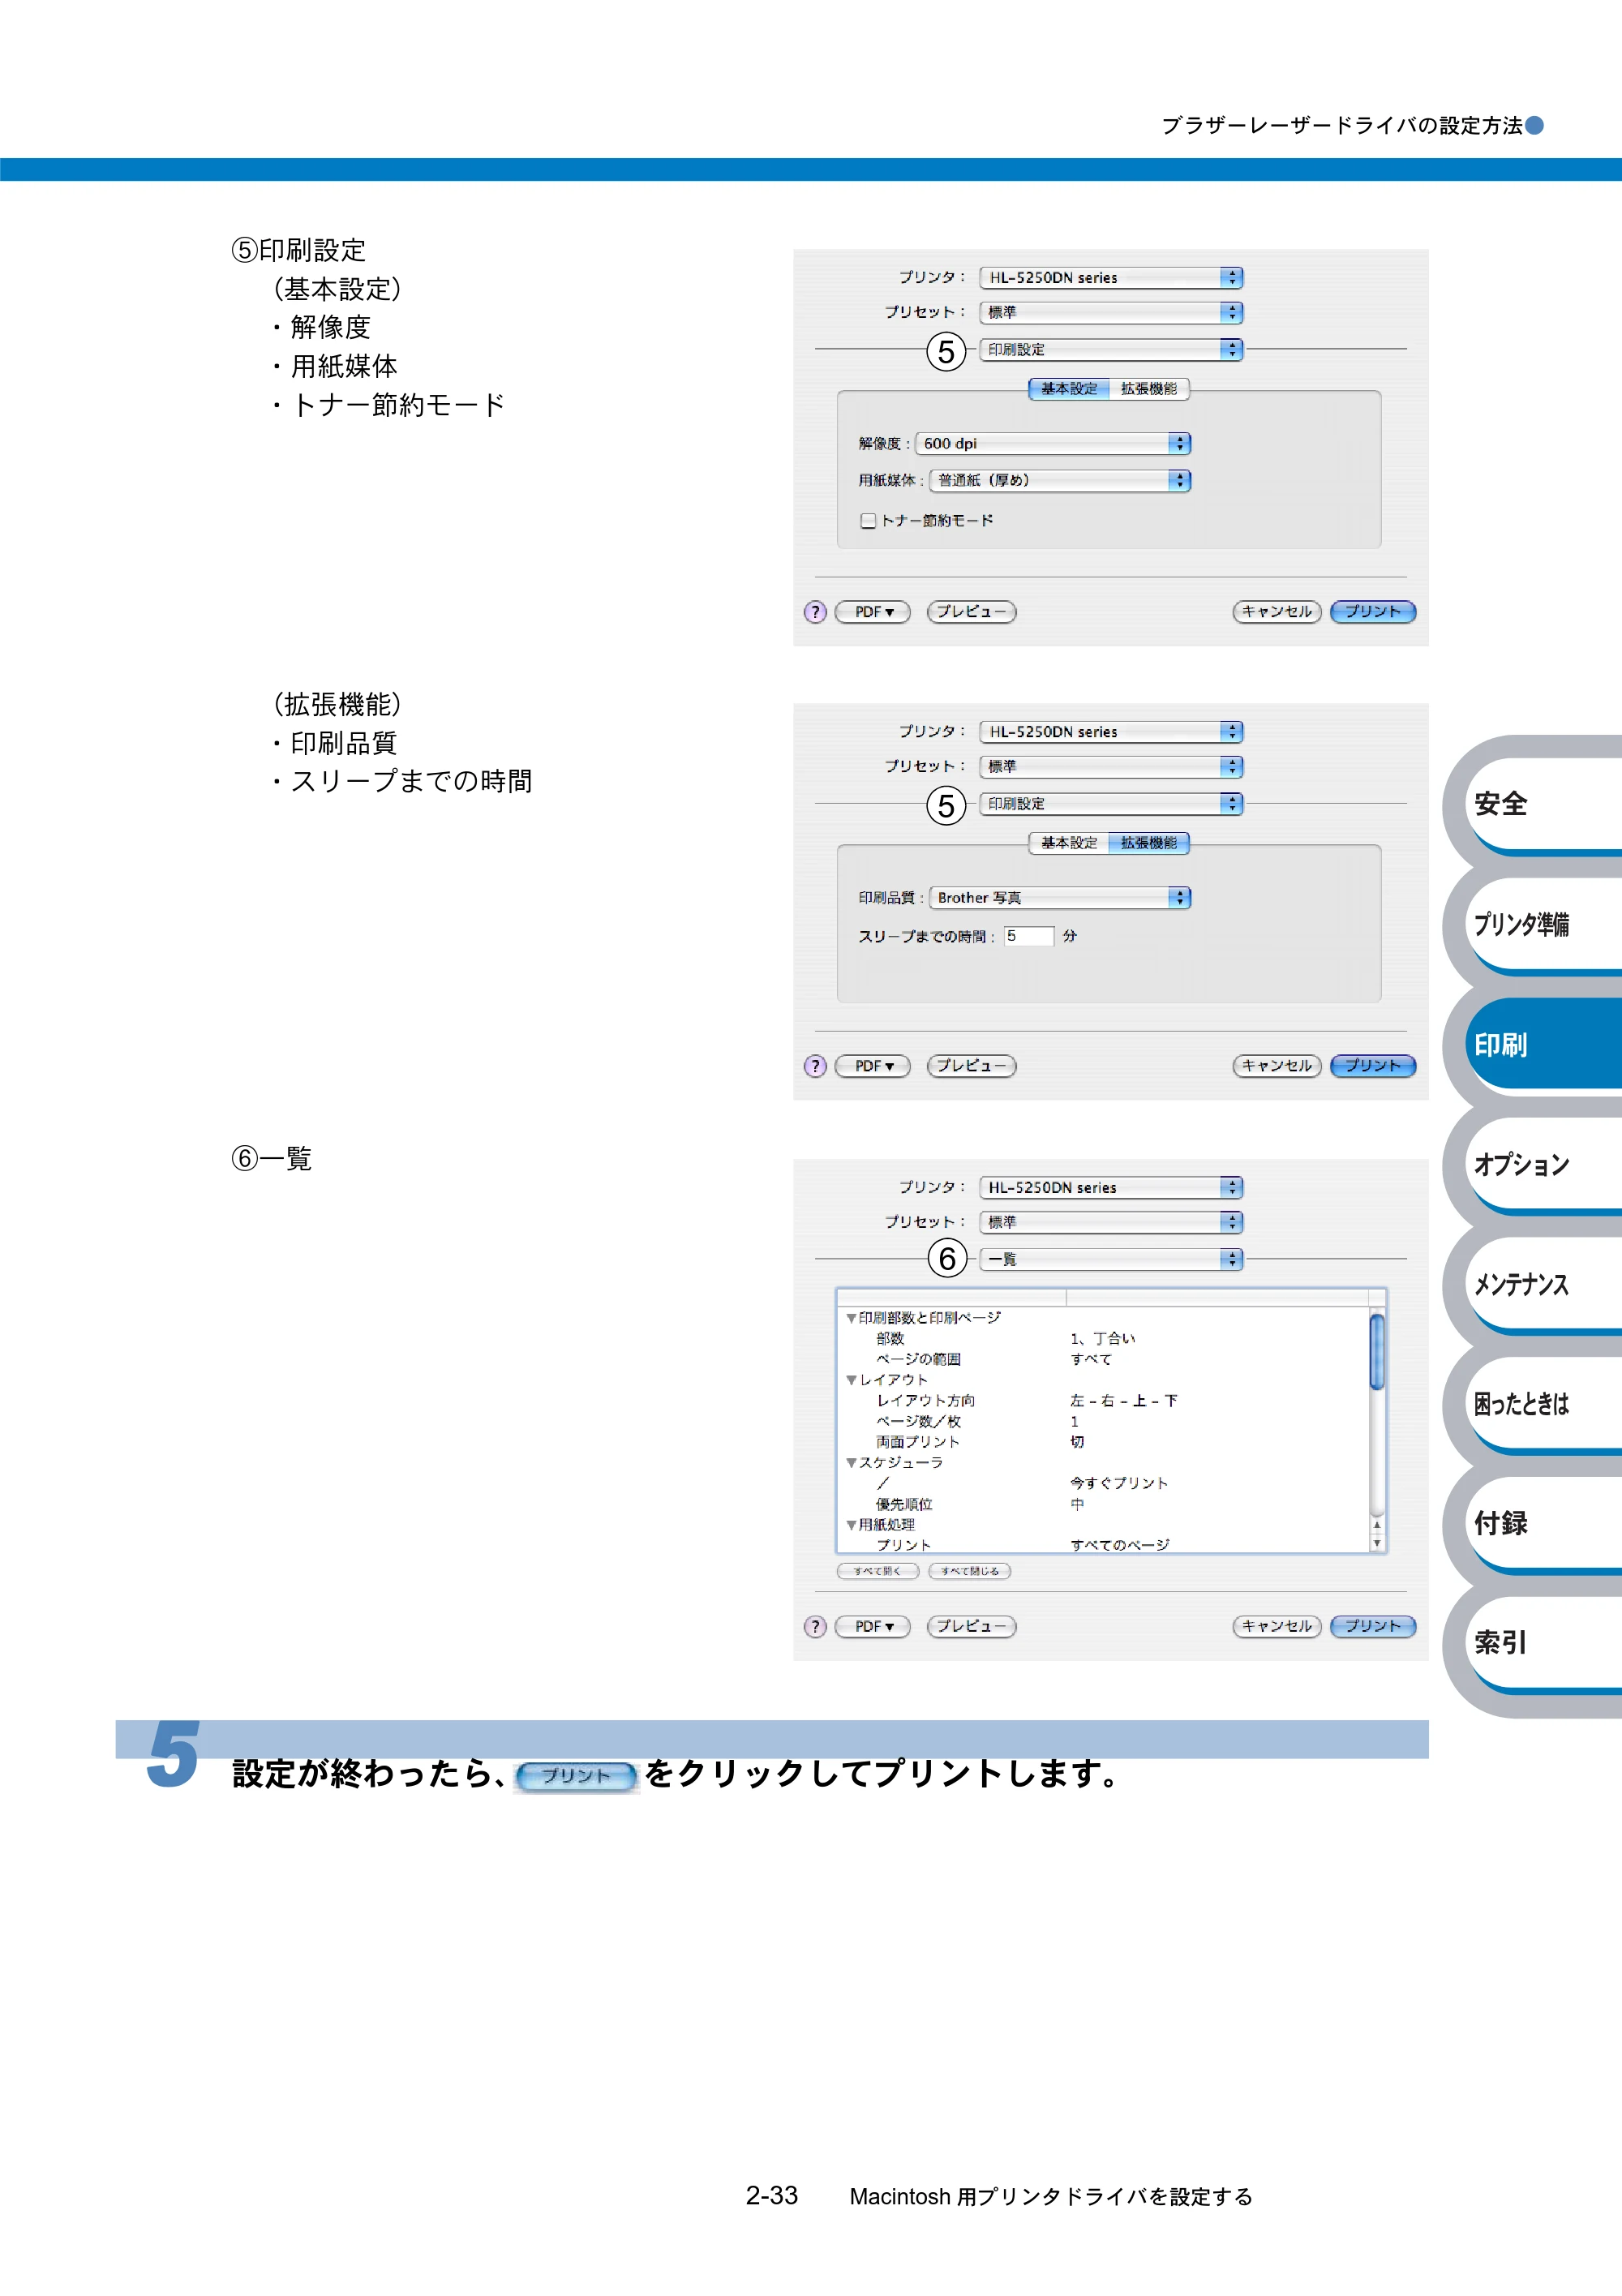This screenshot has height=2296, width=1622.
Task: Open the 用紙媒体 普通紙（厚め） dropdown
Action: [1060, 480]
